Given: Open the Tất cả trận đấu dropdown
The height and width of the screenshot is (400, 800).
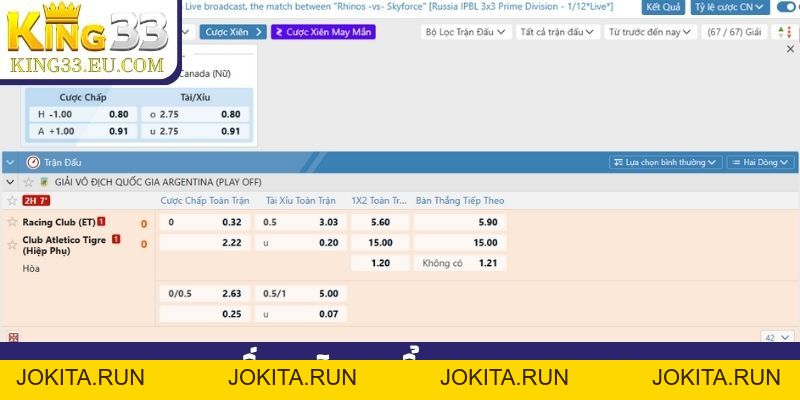Looking at the screenshot, I should point(557,32).
